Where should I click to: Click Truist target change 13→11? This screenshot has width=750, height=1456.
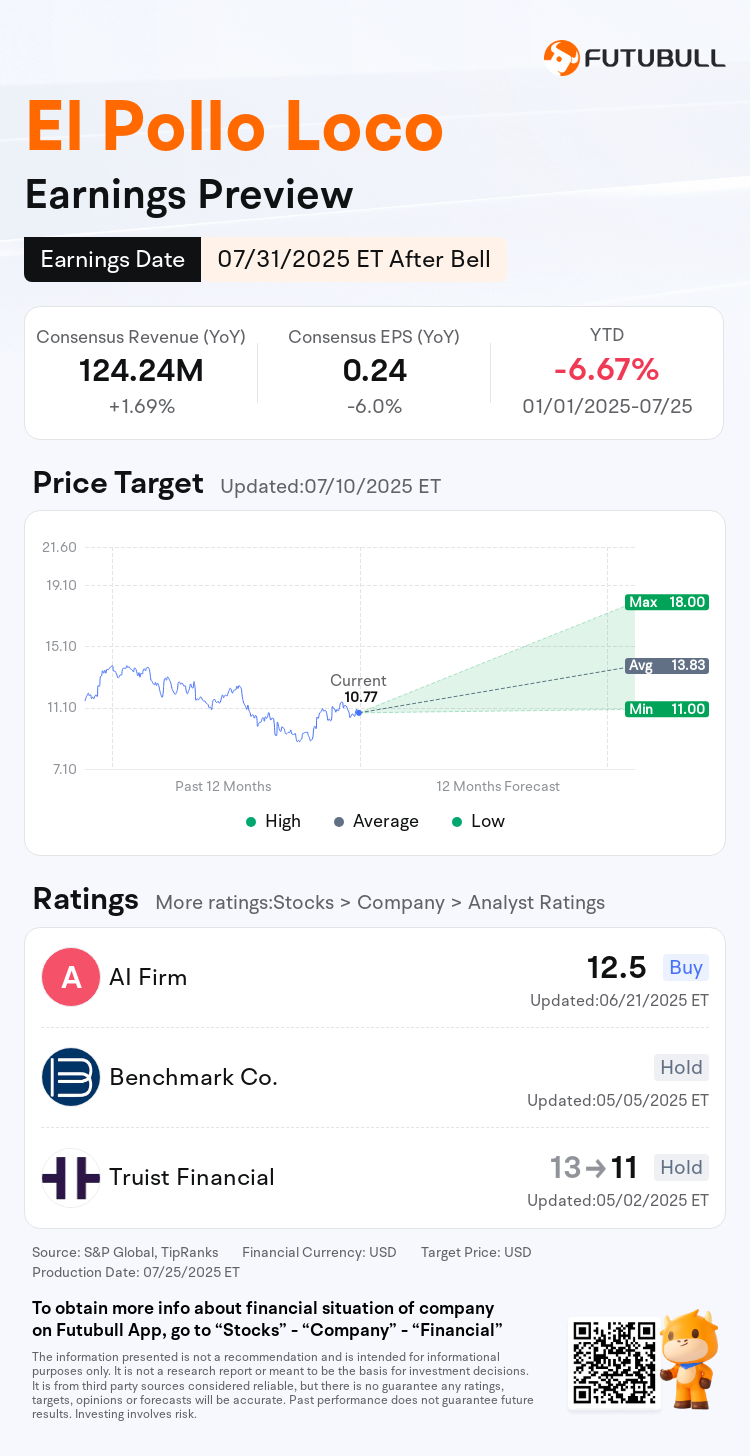point(594,1168)
